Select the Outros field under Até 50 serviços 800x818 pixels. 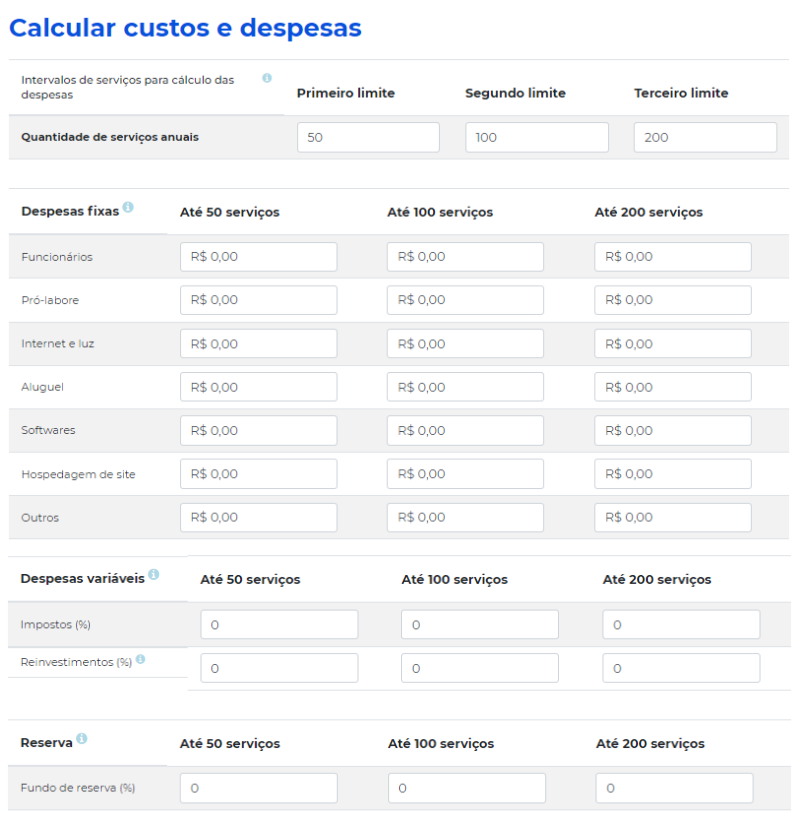257,517
